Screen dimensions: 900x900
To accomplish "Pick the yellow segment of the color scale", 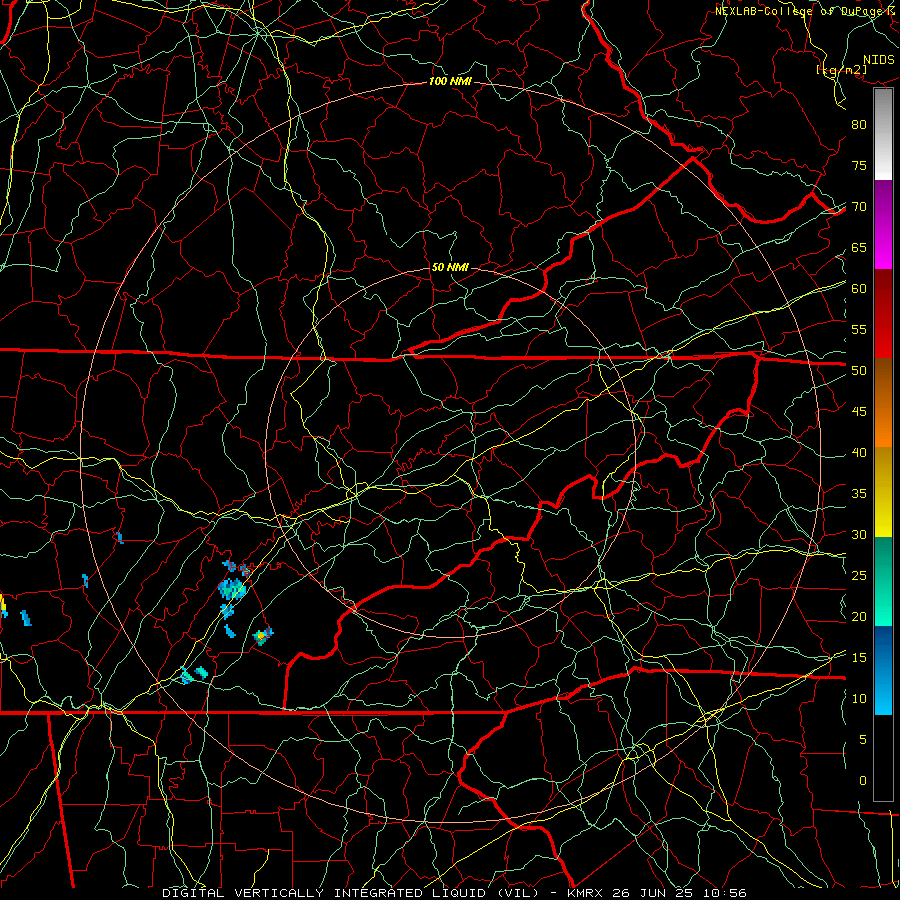I will click(x=883, y=492).
